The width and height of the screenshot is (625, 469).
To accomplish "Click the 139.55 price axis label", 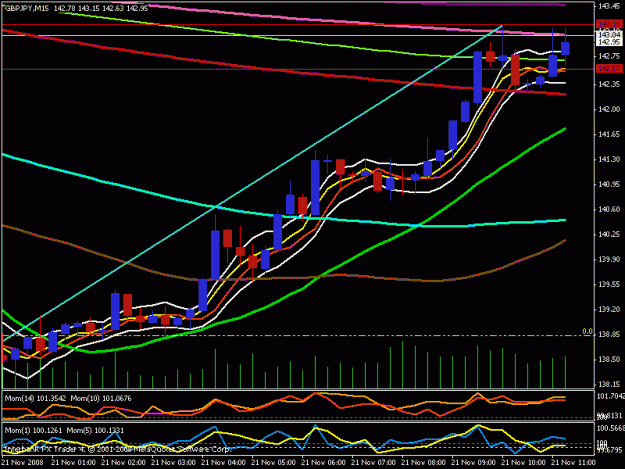I will click(x=609, y=284).
